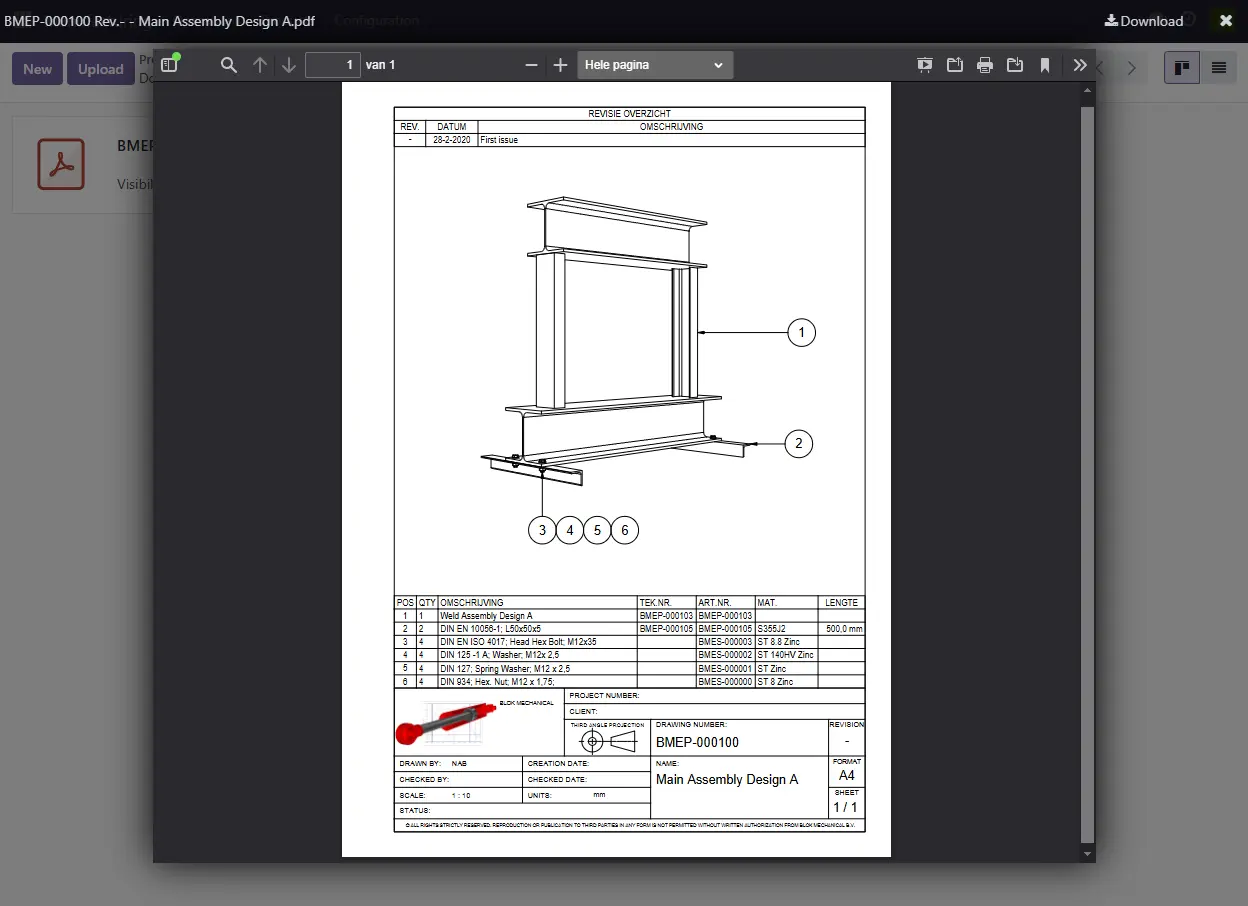
Task: Click the 'BMES-000003' article number
Action: [x=725, y=642]
